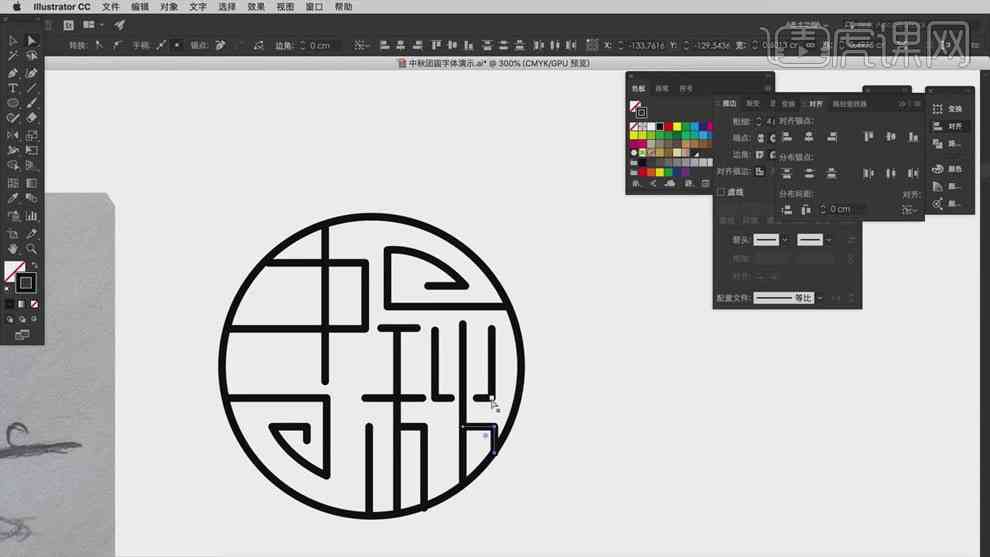The image size is (990, 557).
Task: Open Transform (变换) panel from right dock
Action: [948, 109]
